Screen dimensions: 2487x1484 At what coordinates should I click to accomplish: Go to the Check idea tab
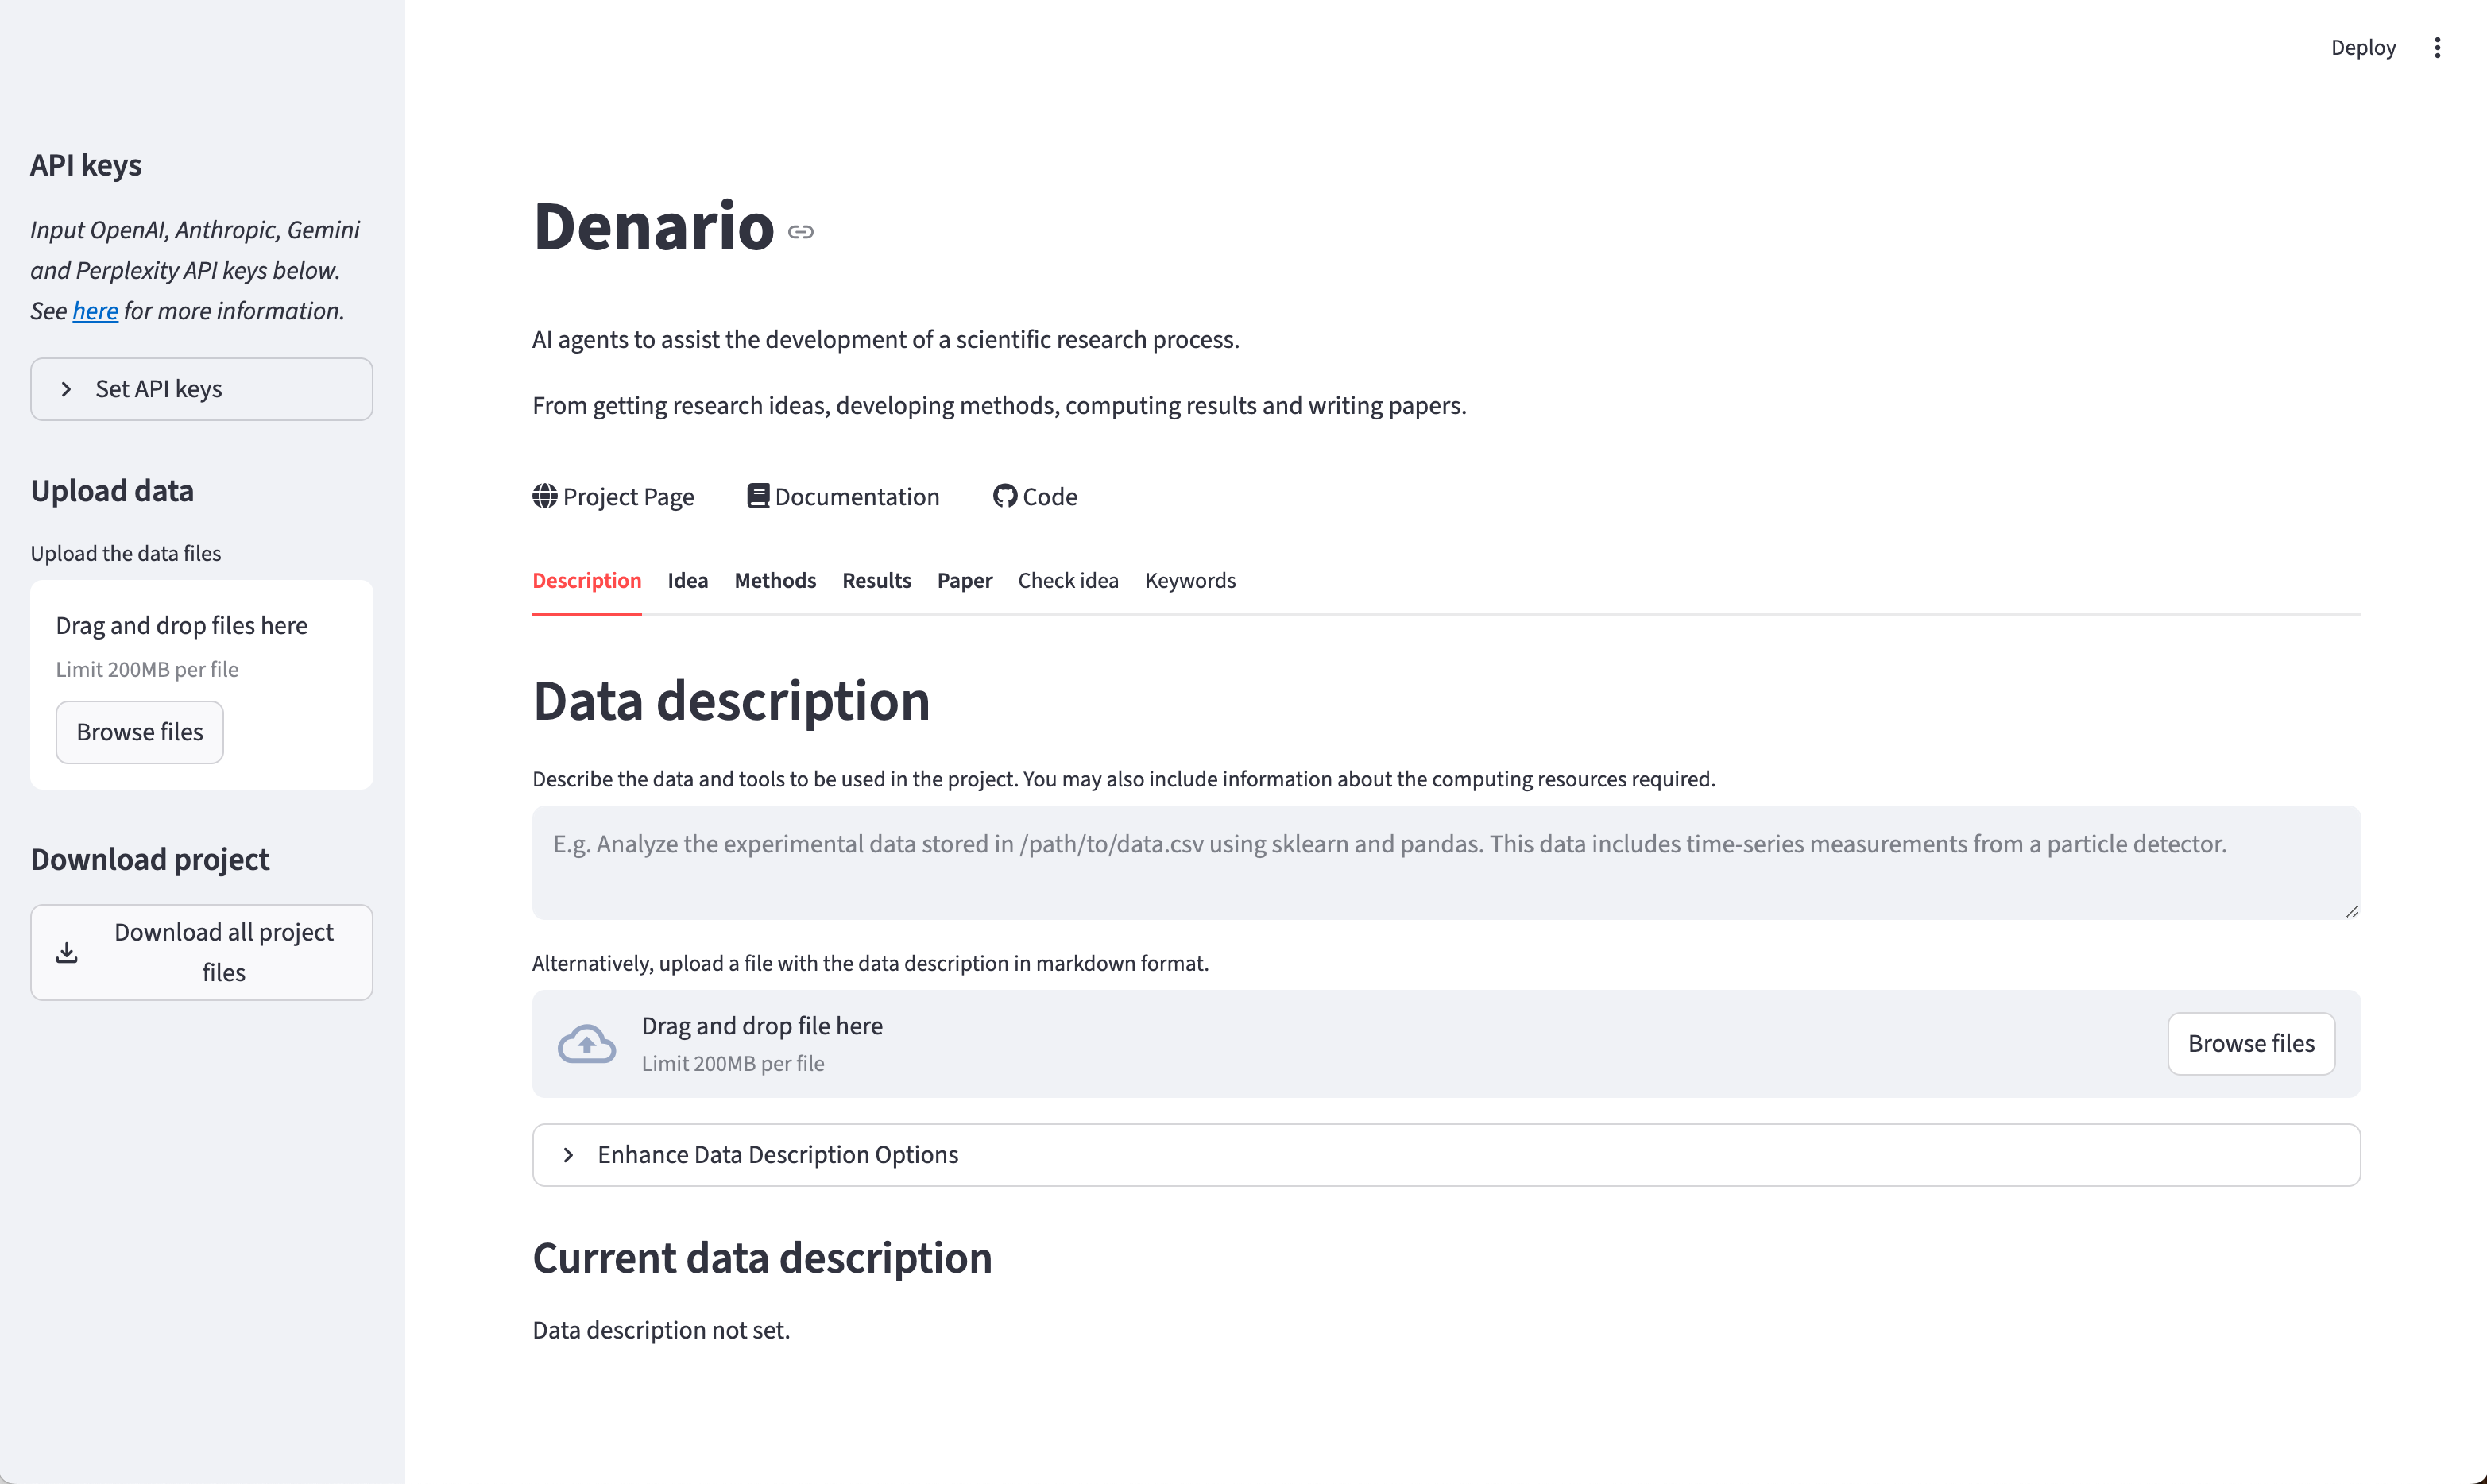pos(1067,581)
